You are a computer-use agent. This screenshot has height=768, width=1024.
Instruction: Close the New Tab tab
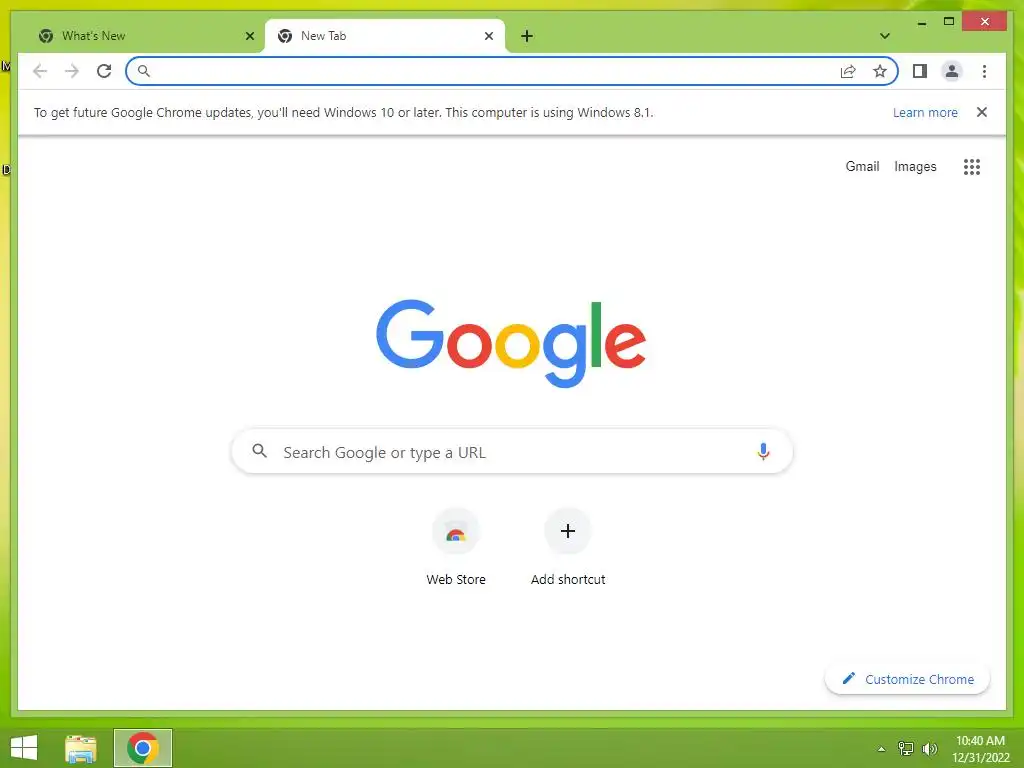(488, 36)
